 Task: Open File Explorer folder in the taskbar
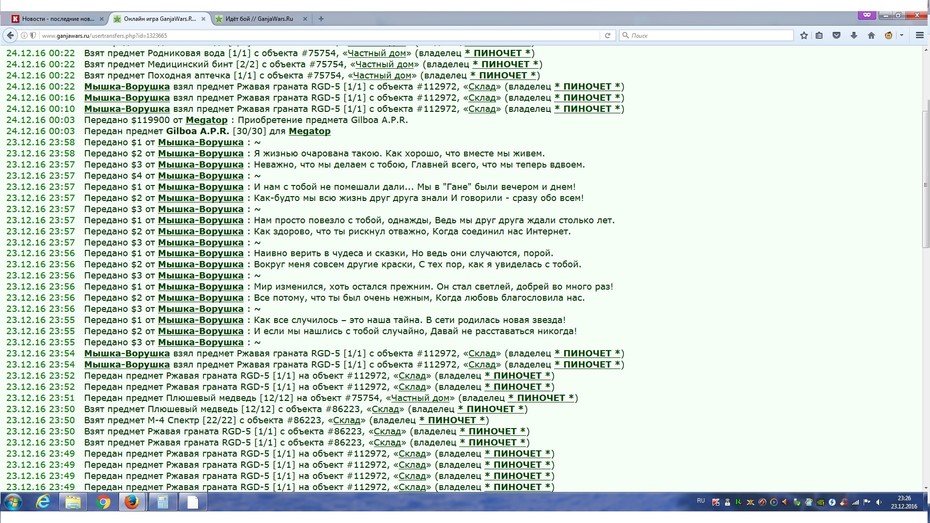73,502
